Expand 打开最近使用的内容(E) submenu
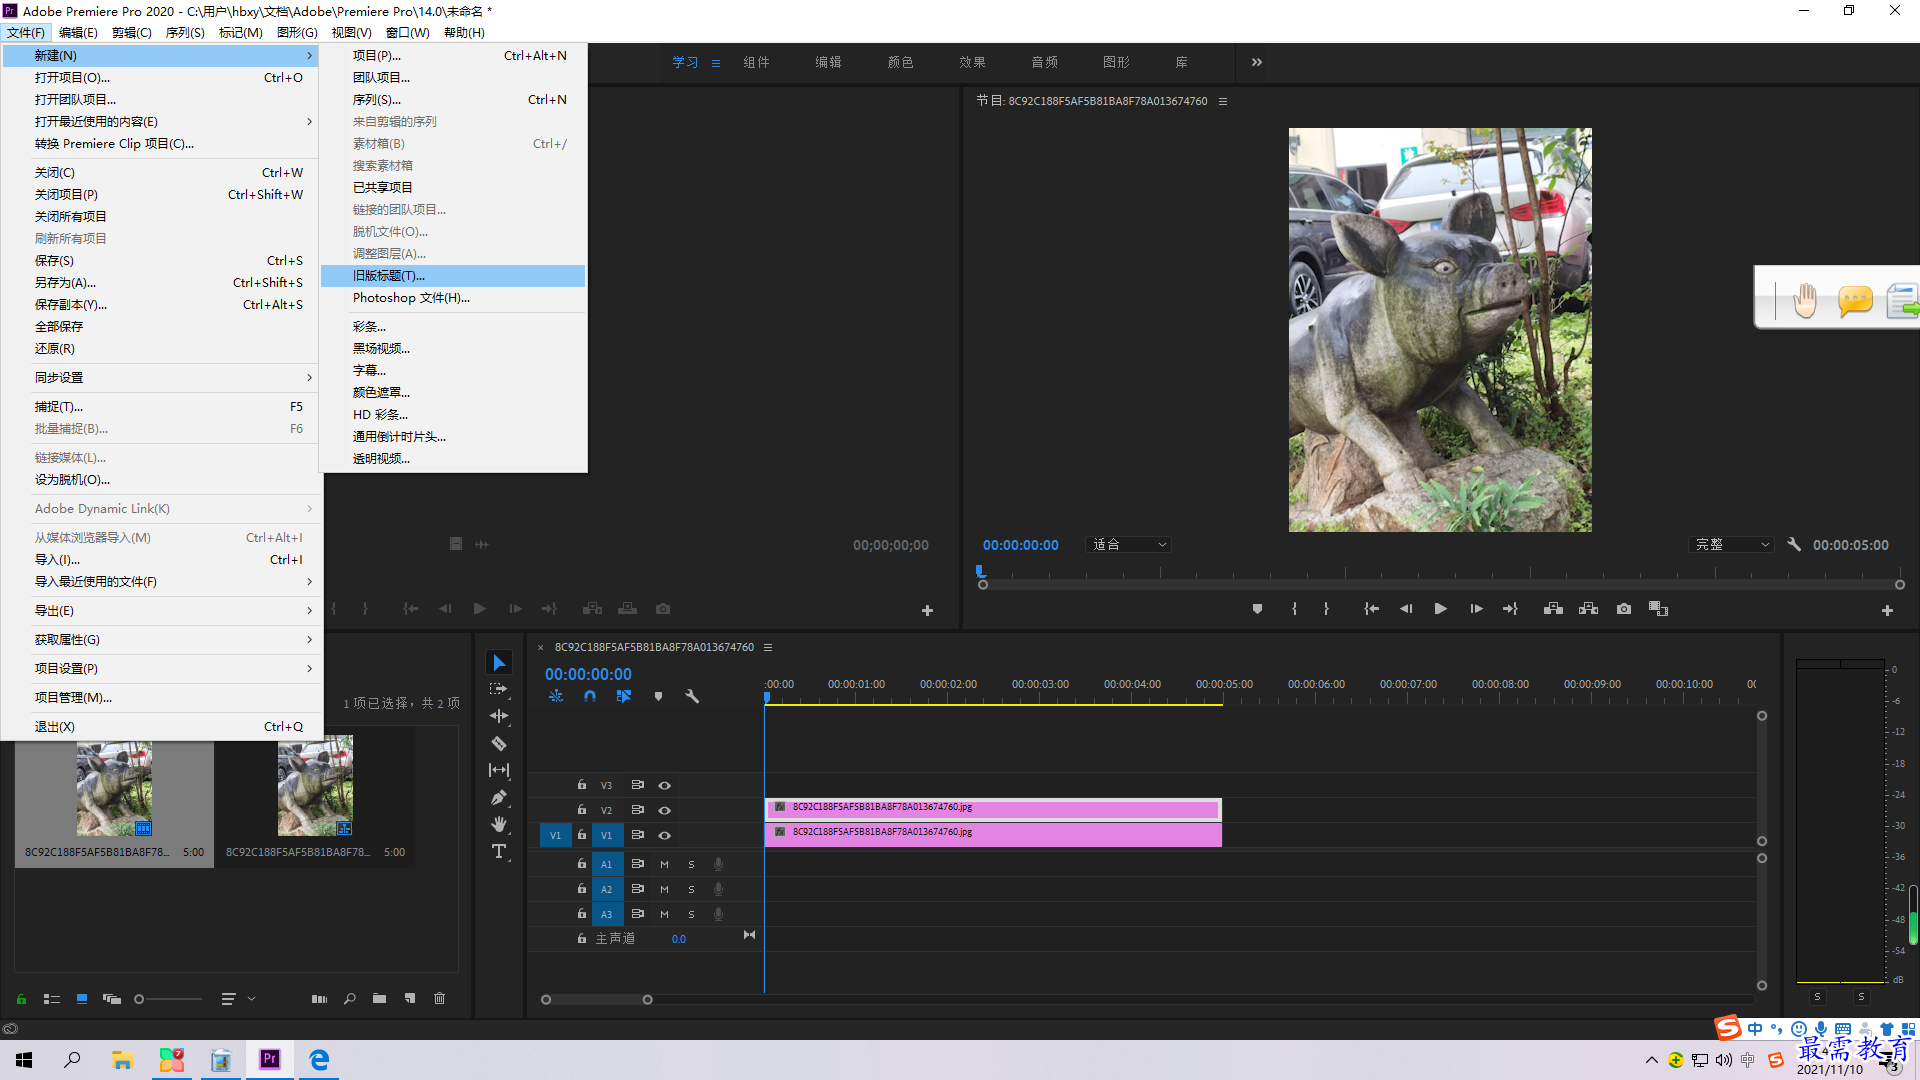 162,121
